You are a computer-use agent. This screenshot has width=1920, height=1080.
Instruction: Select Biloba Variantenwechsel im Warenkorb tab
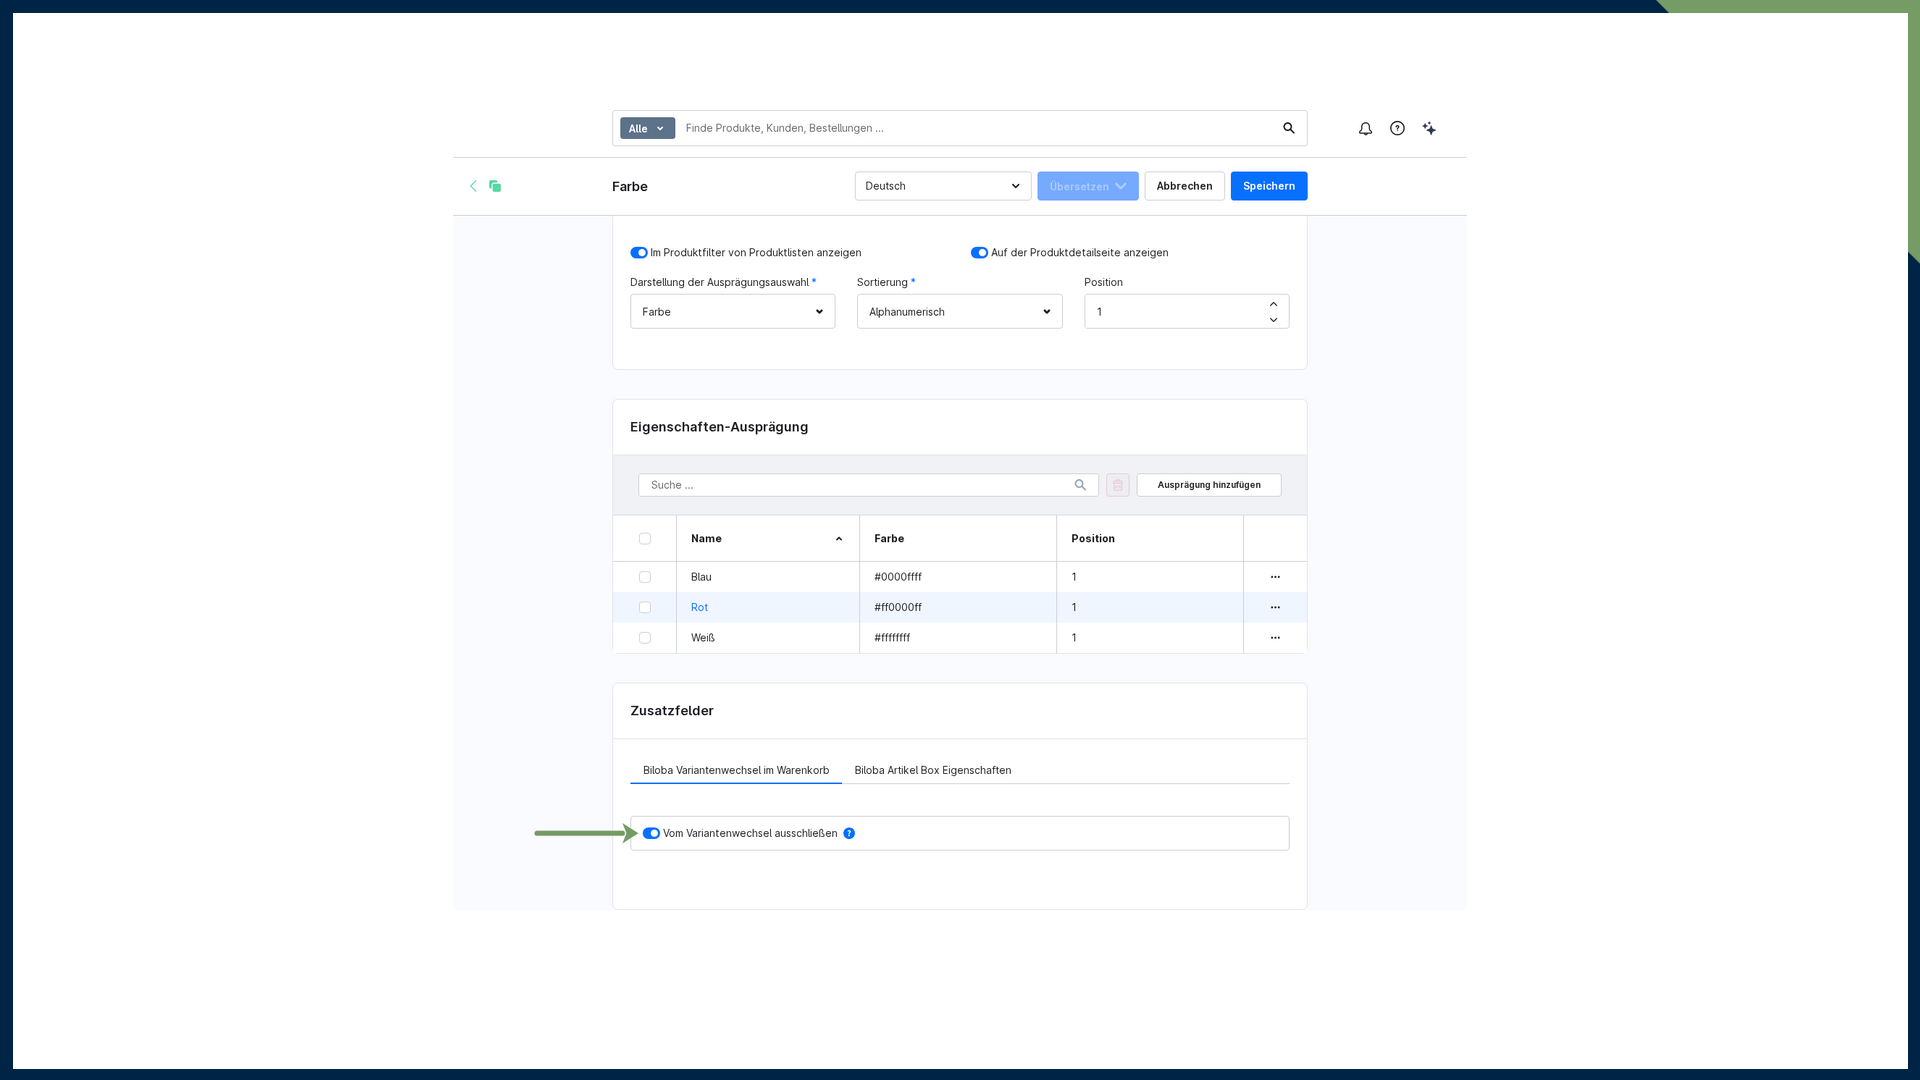click(736, 770)
